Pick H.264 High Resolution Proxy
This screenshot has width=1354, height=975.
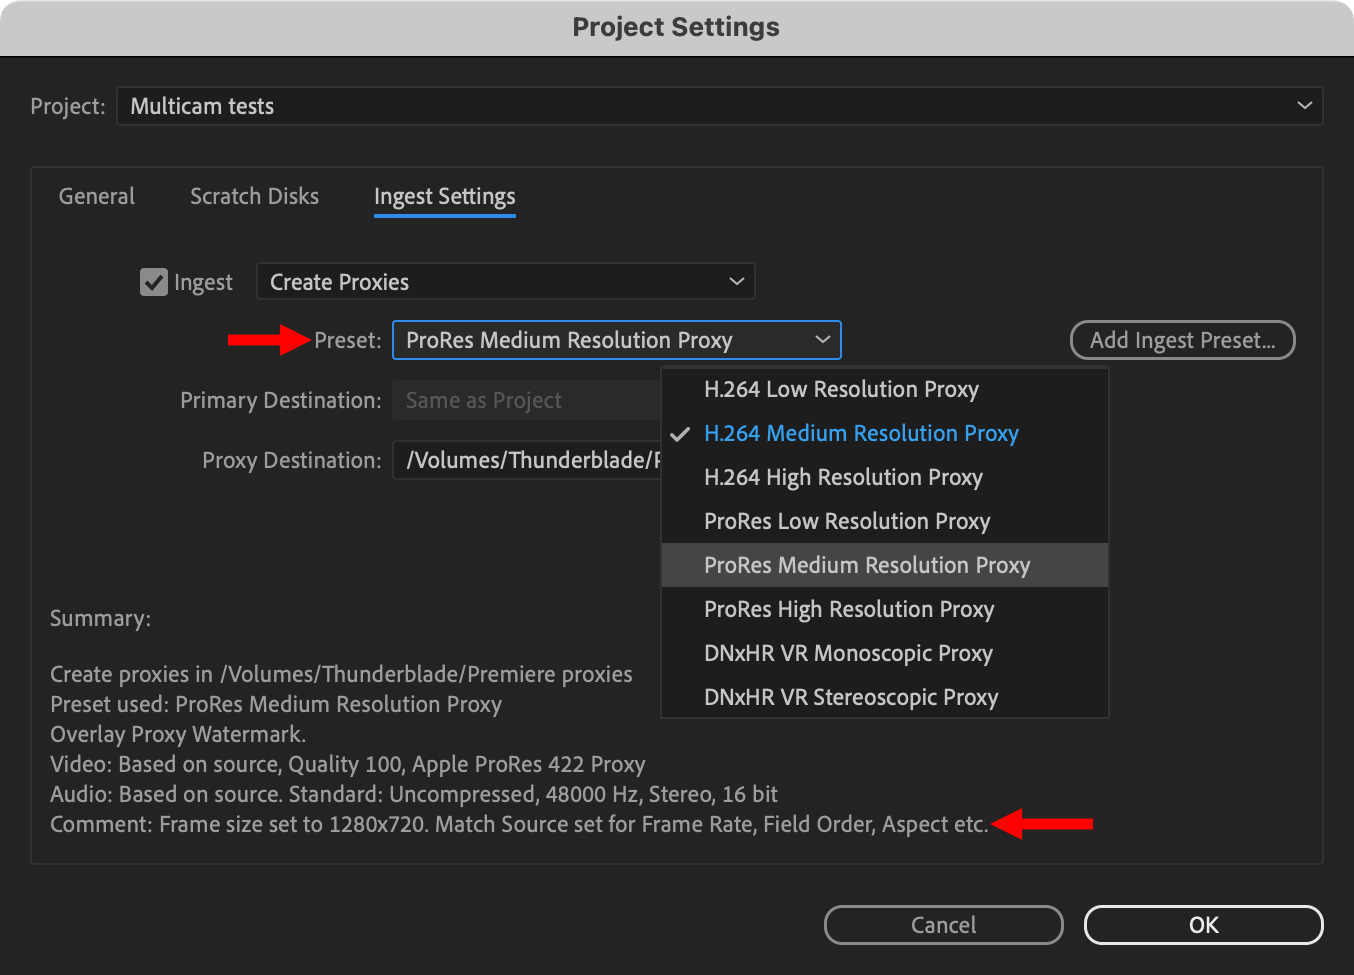click(x=843, y=477)
